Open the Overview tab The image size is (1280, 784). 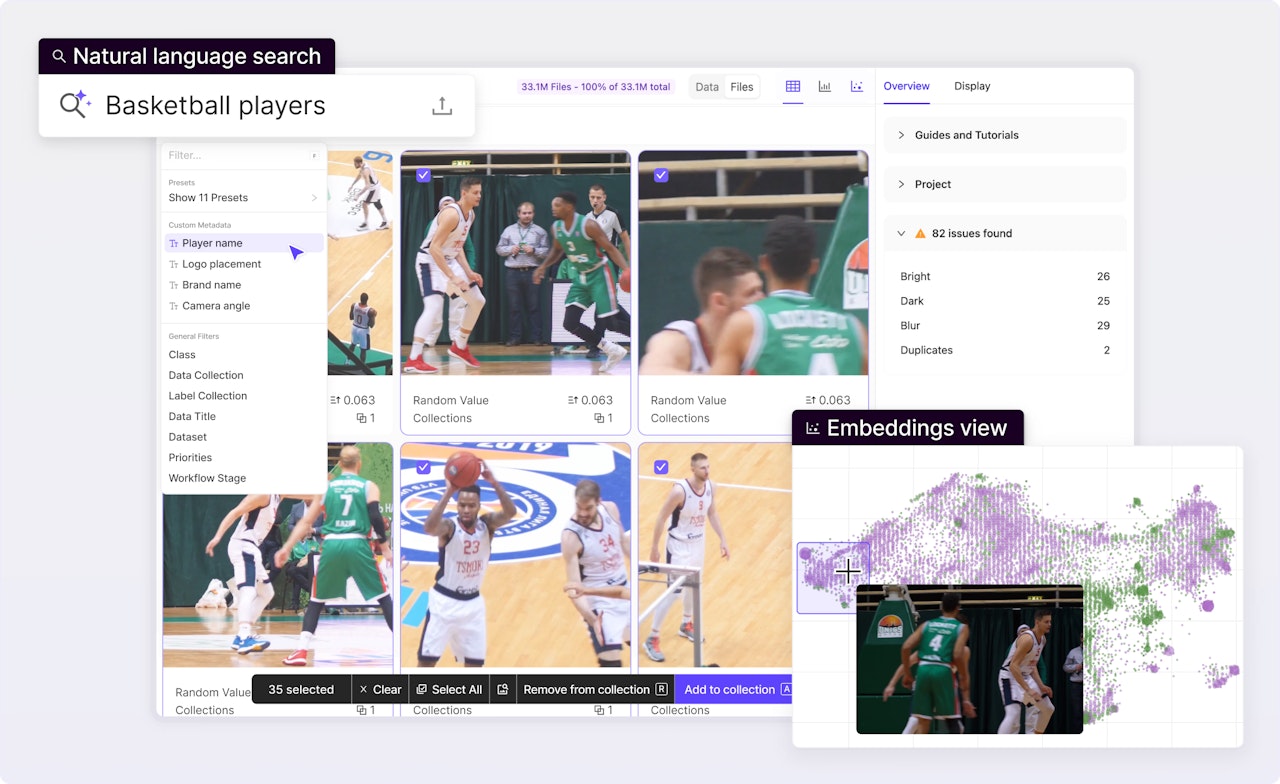tap(906, 86)
